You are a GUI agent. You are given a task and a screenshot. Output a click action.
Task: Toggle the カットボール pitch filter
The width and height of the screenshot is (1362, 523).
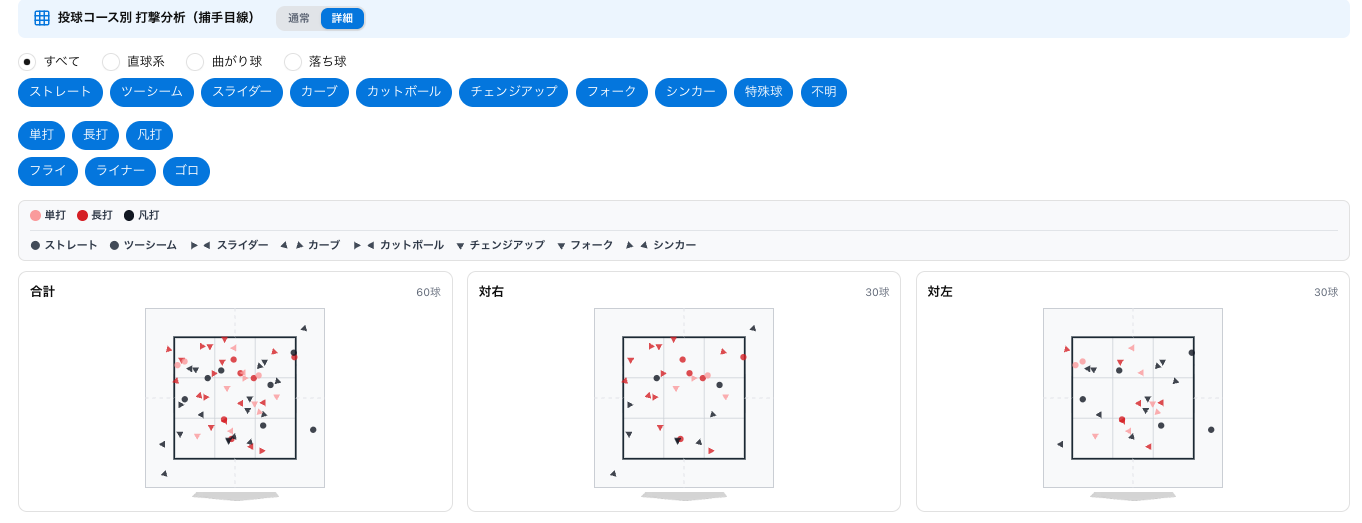click(404, 92)
